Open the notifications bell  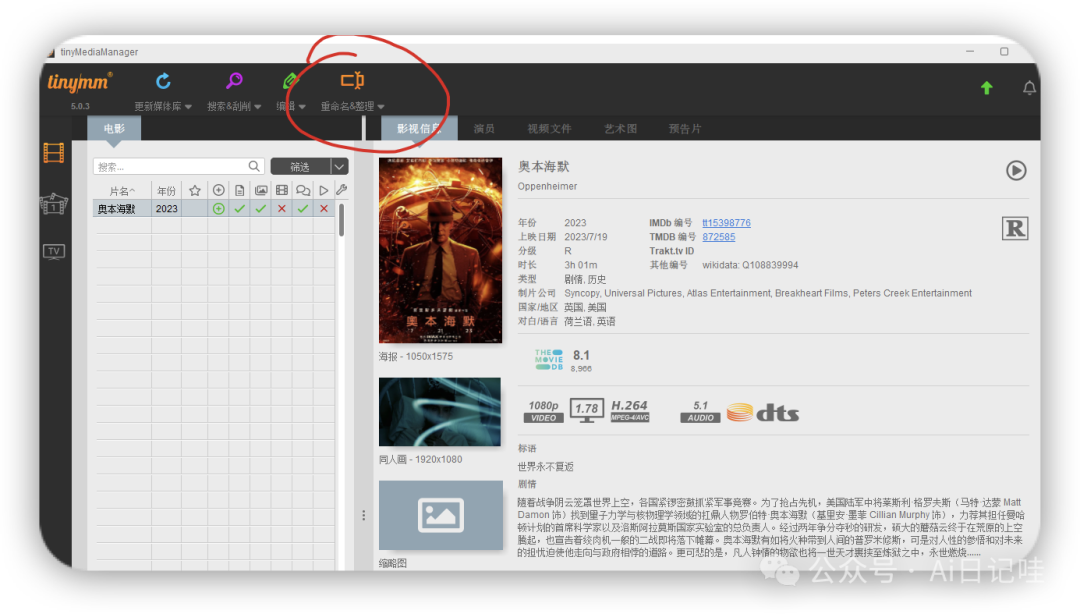1029,88
